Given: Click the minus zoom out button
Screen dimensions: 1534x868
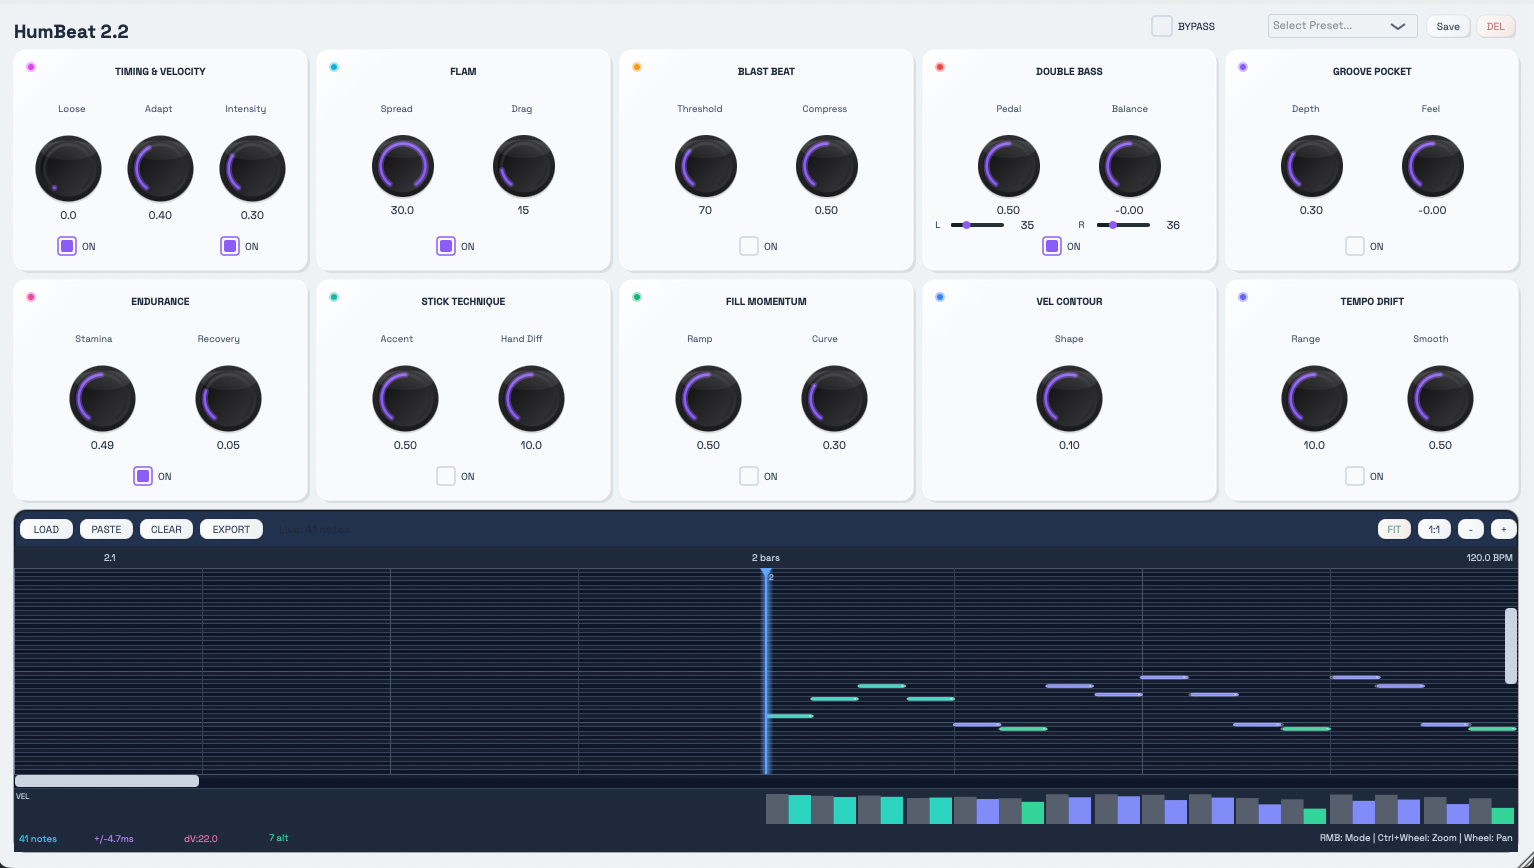Looking at the screenshot, I should [x=1470, y=529].
